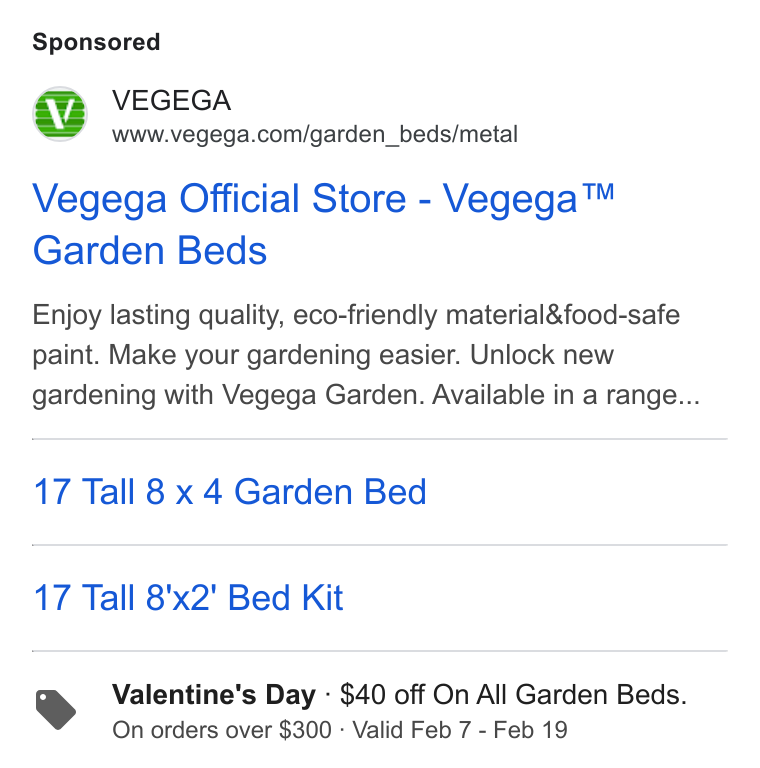Viewport: 760px width, 768px height.
Task: Click the green VEGEGA logo icon
Action: coord(60,114)
